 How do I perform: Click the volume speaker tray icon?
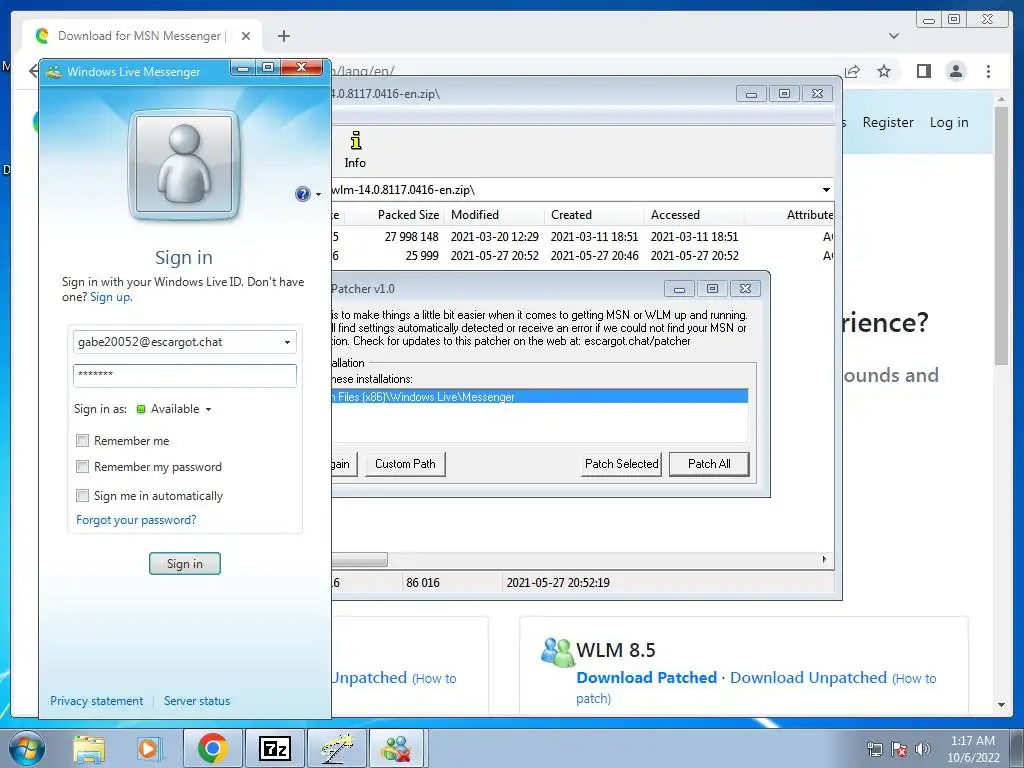pyautogui.click(x=922, y=750)
